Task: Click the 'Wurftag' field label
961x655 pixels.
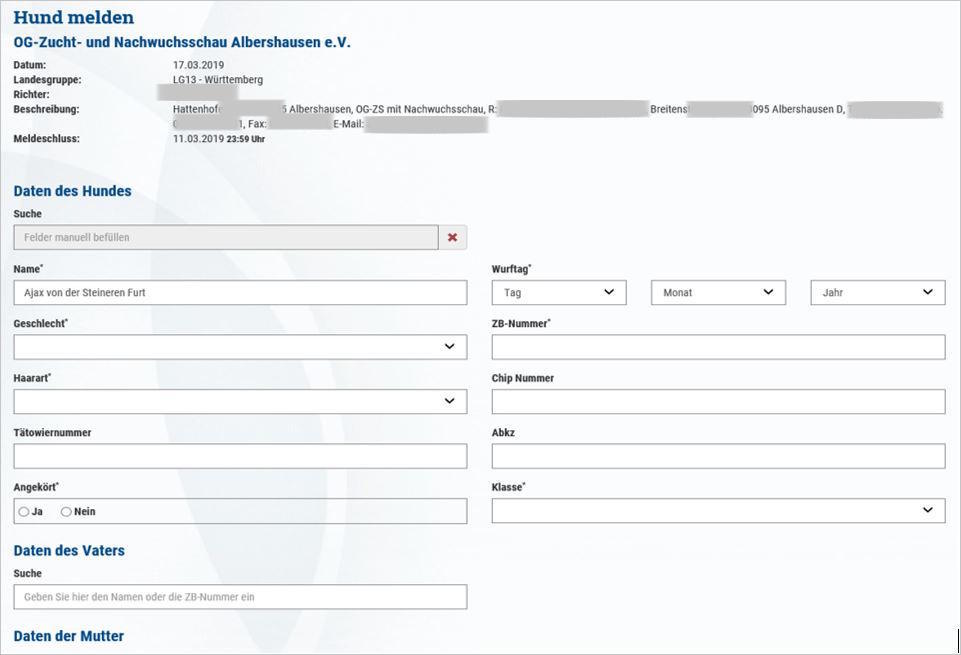Action: click(511, 269)
